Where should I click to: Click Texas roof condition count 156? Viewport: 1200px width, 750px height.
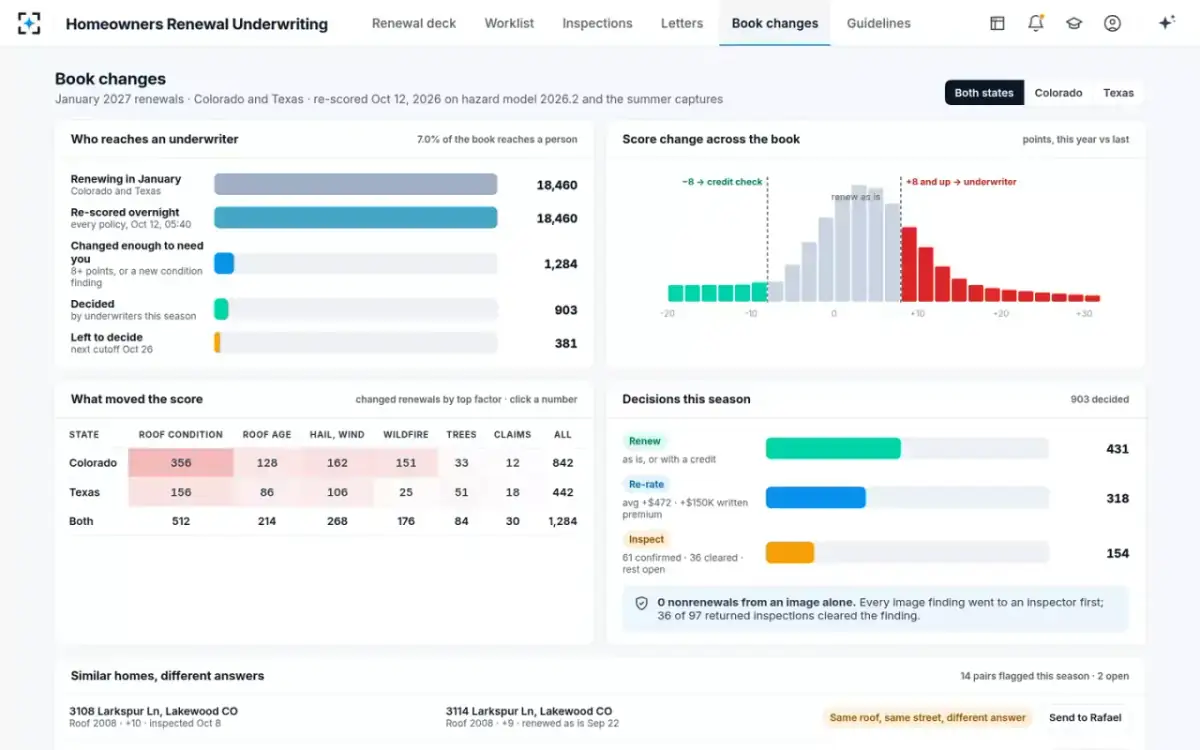[x=181, y=492]
